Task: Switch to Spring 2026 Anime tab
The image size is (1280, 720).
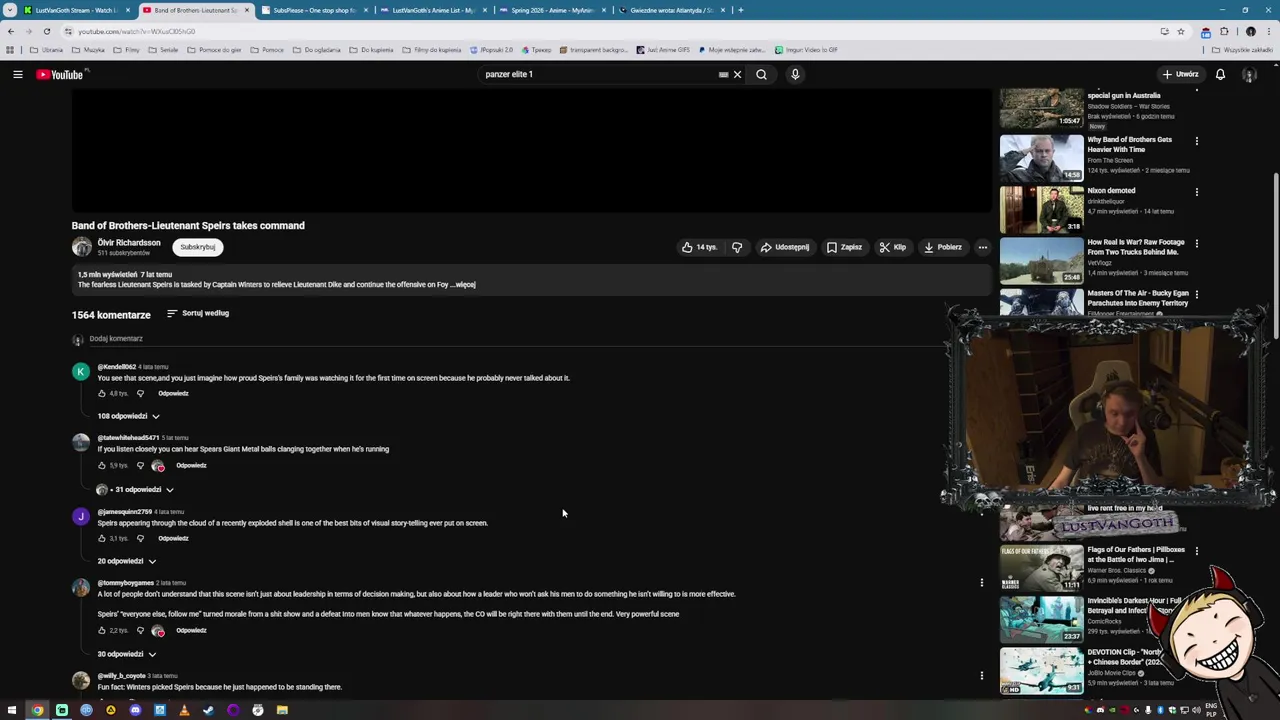Action: [x=552, y=10]
